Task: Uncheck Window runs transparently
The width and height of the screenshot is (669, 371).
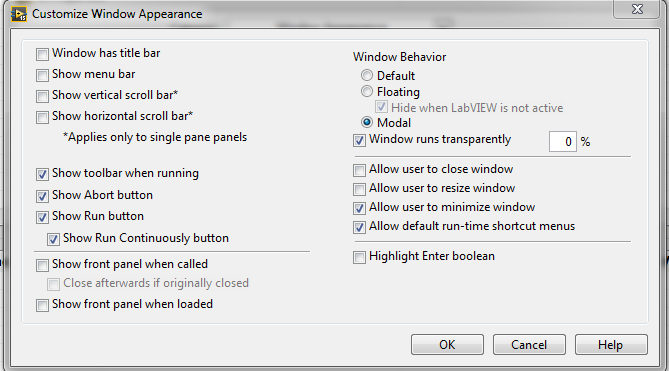Action: [359, 141]
